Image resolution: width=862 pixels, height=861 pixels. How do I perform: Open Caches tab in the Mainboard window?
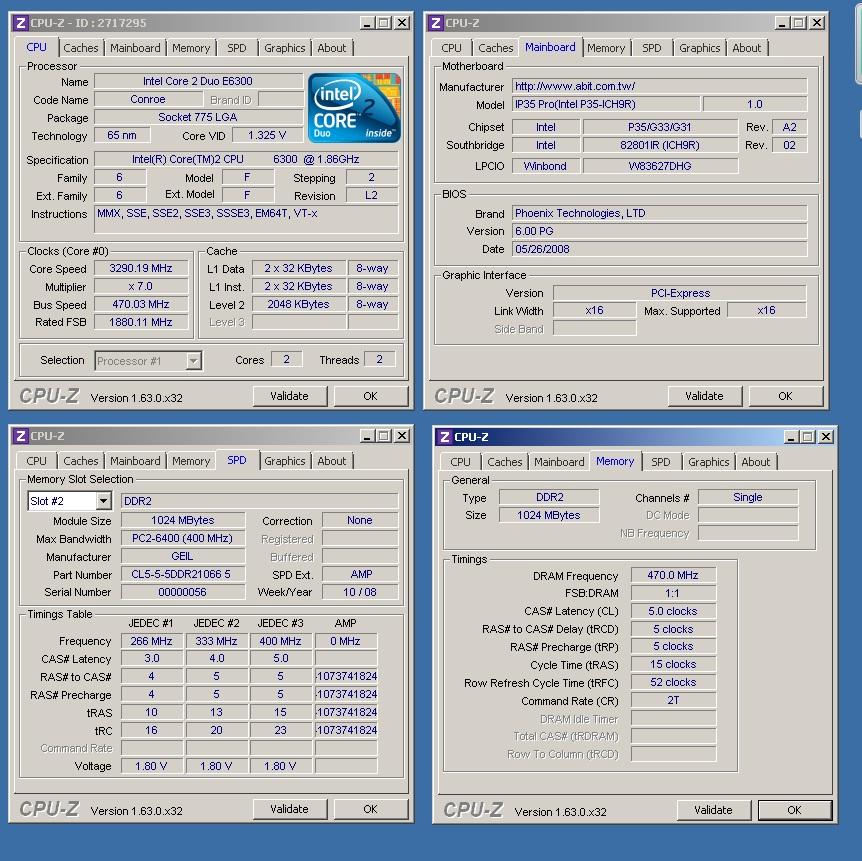click(495, 48)
